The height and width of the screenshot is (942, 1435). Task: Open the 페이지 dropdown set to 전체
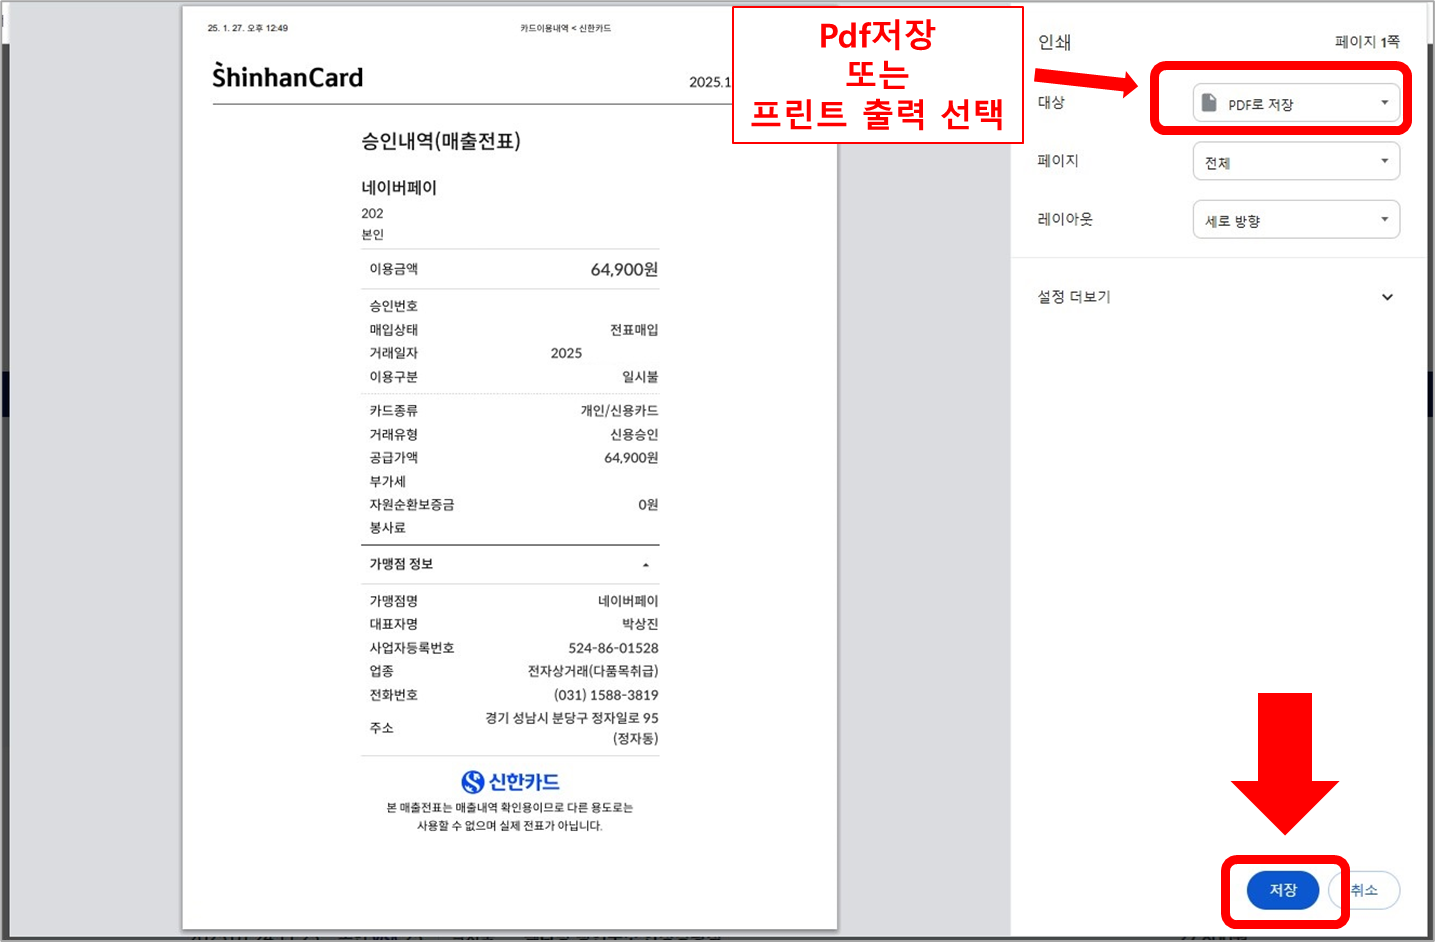click(x=1296, y=162)
